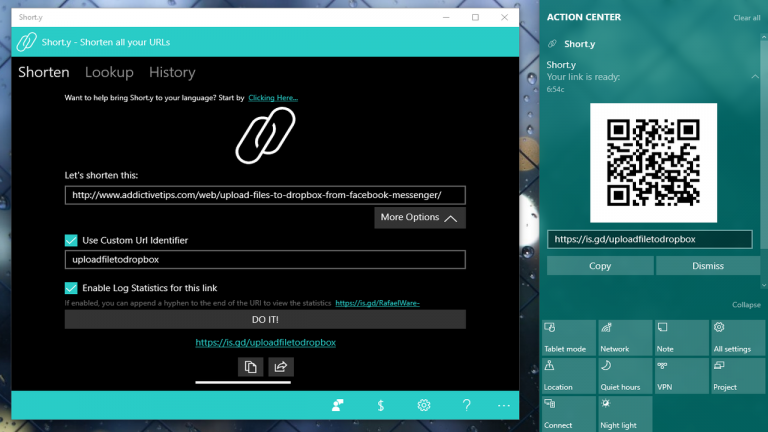The image size is (768, 432).
Task: Open the donate dollar icon
Action: 381,405
